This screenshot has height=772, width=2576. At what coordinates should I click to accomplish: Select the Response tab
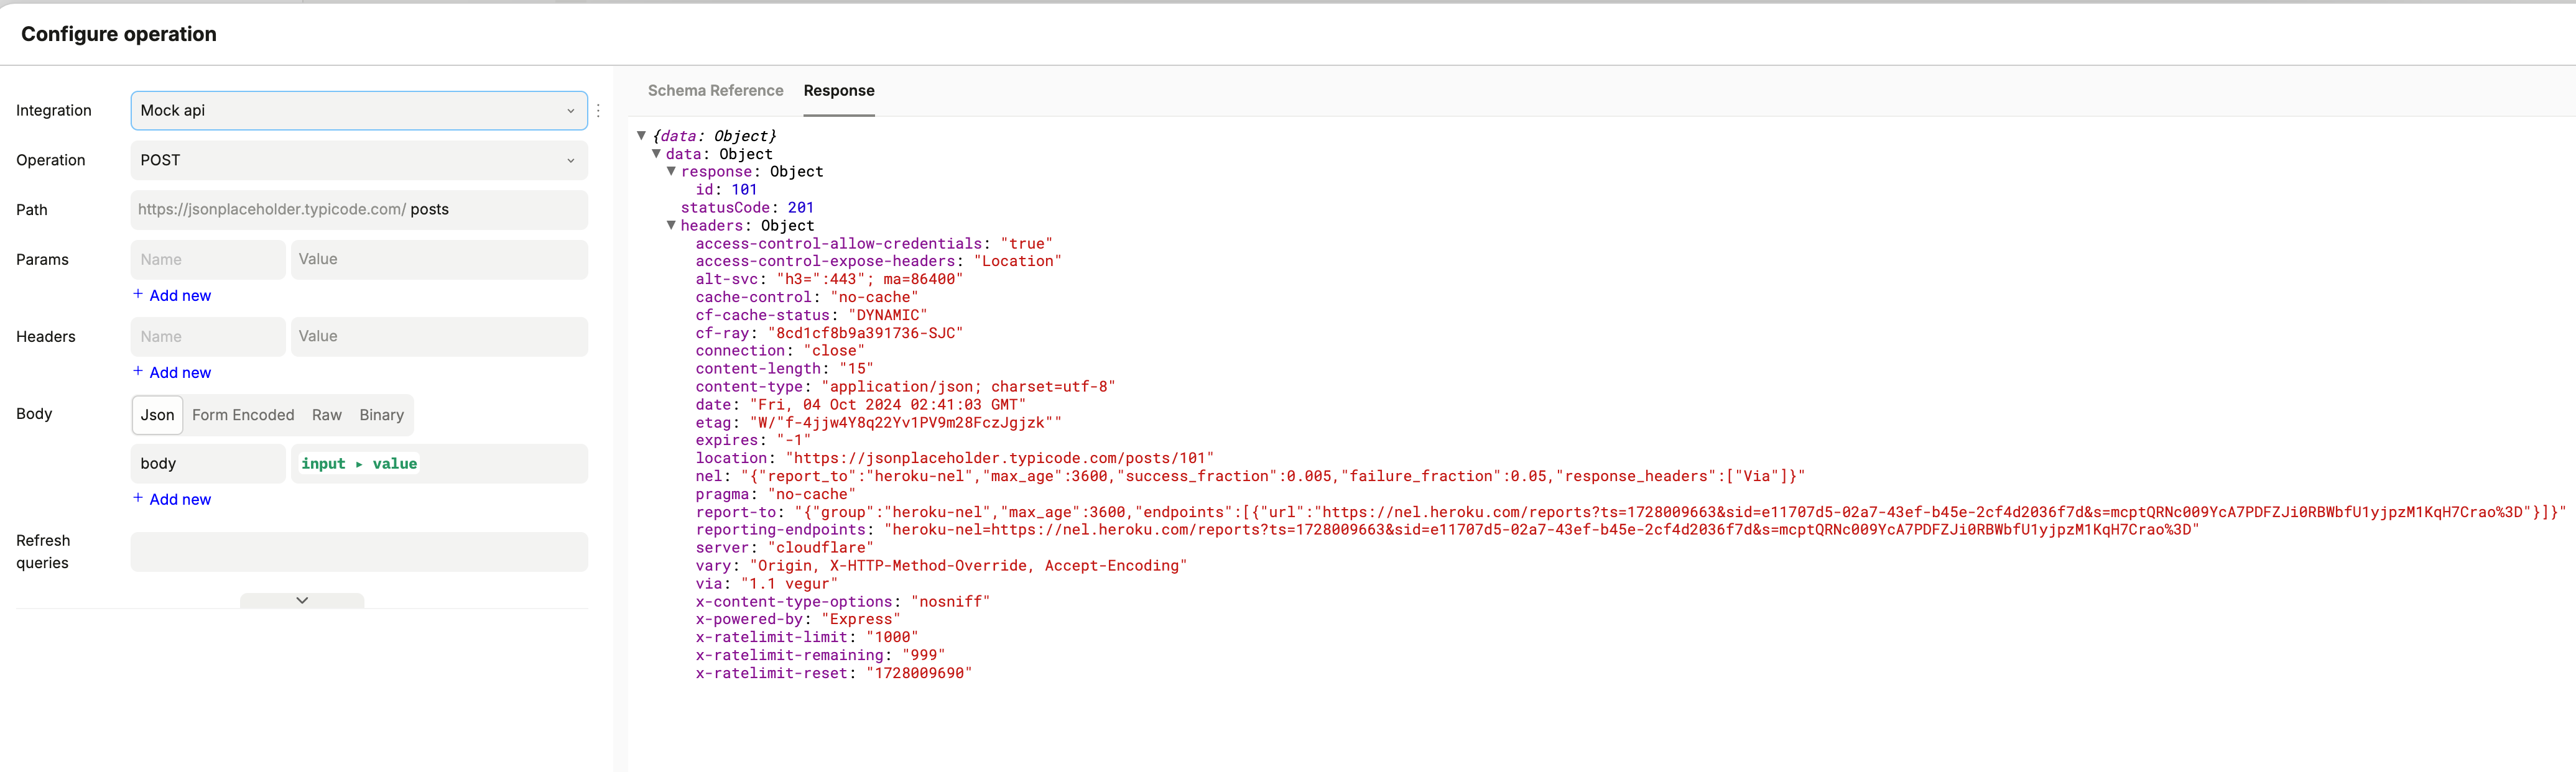(x=838, y=91)
